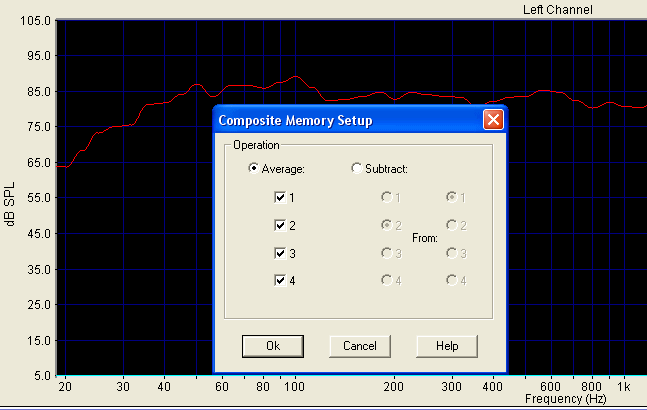Click the 'dB SPL' axis label
The height and width of the screenshot is (410, 647).
(9, 204)
